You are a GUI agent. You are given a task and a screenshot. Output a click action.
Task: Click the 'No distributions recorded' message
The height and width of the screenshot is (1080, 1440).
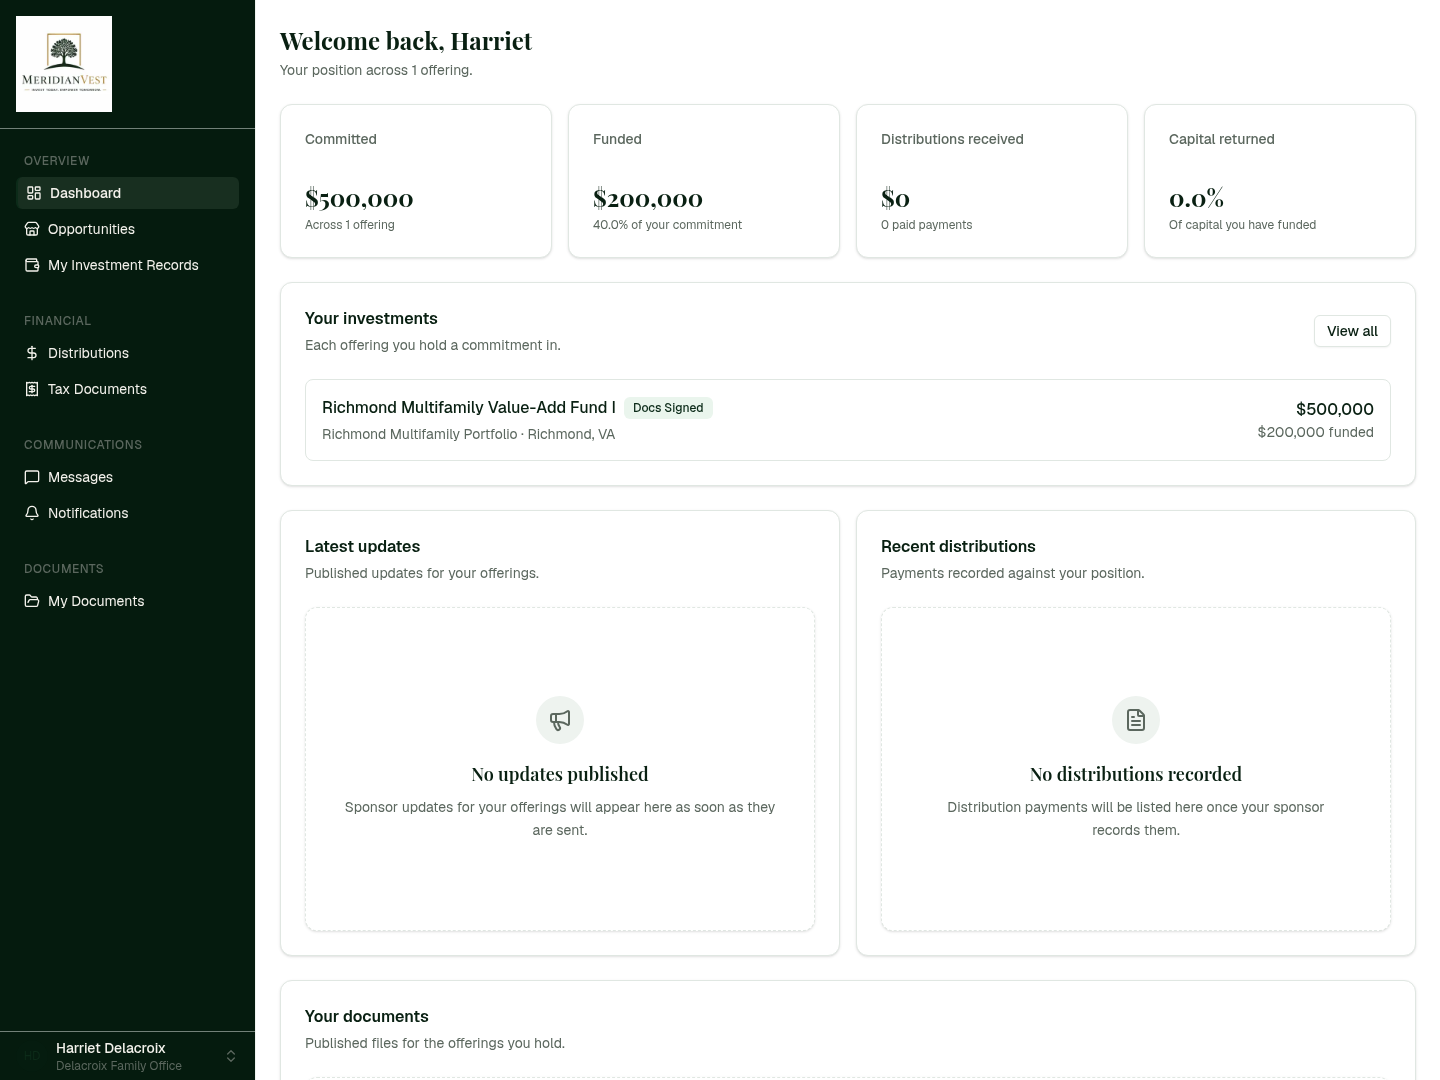[1136, 774]
